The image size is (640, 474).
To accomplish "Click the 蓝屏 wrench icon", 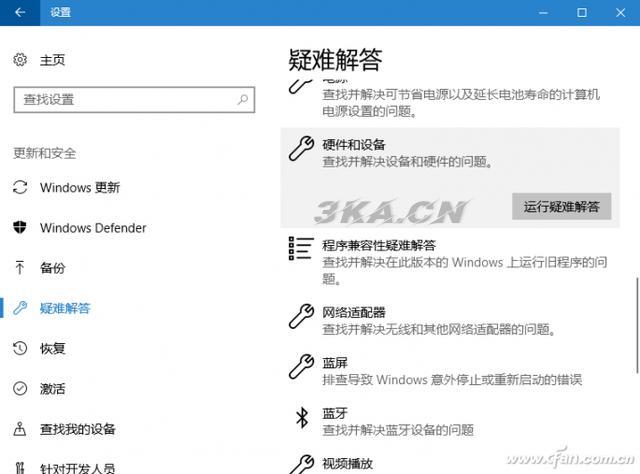I will pyautogui.click(x=302, y=367).
